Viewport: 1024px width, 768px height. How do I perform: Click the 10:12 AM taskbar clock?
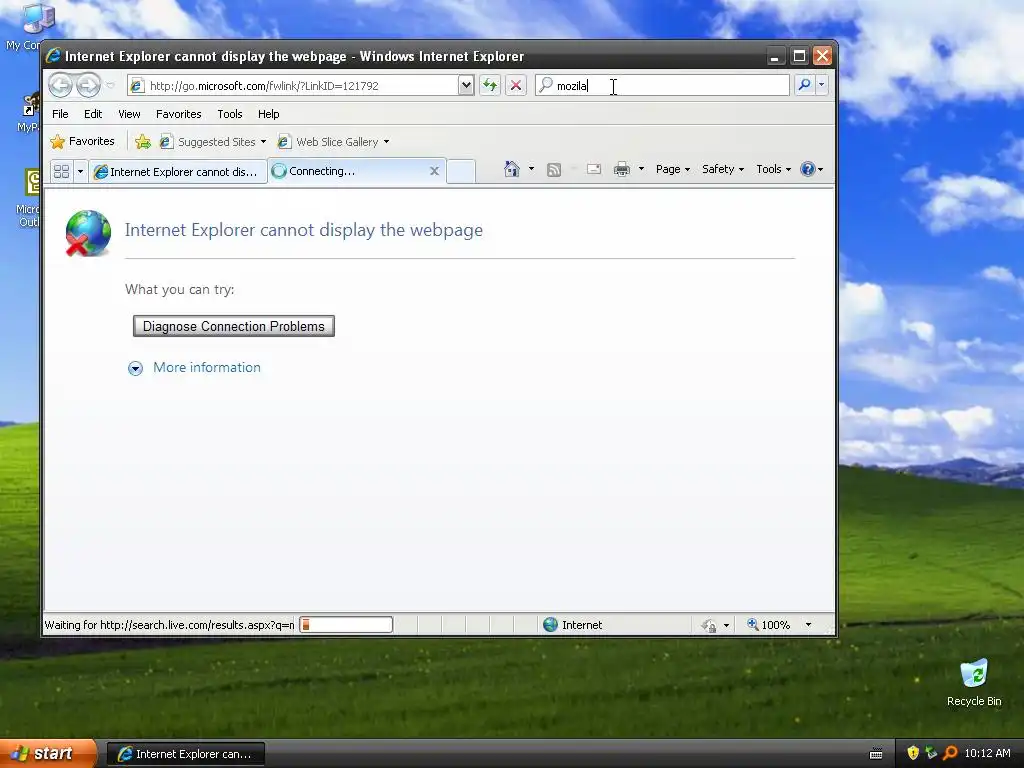[x=987, y=753]
